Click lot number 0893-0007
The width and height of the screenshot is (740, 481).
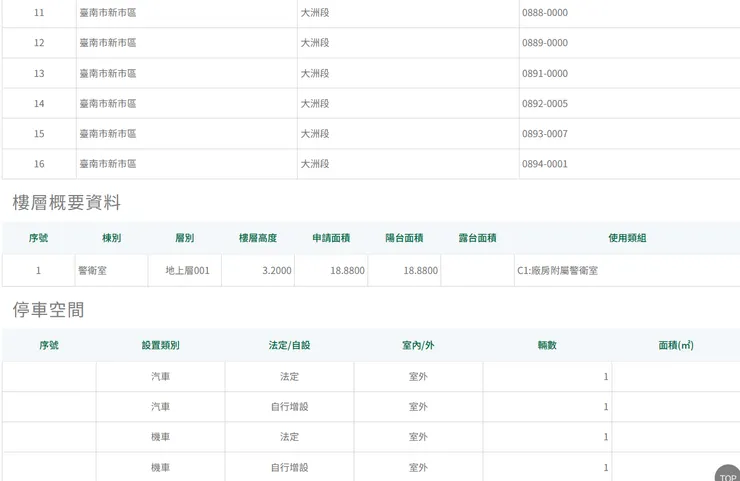pyautogui.click(x=545, y=134)
